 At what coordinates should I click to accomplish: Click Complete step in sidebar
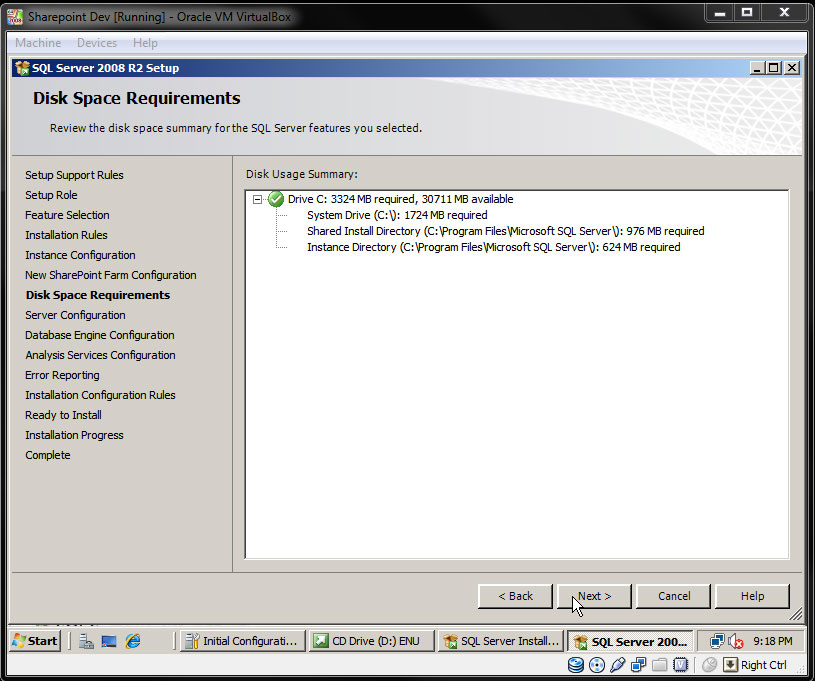click(x=48, y=455)
